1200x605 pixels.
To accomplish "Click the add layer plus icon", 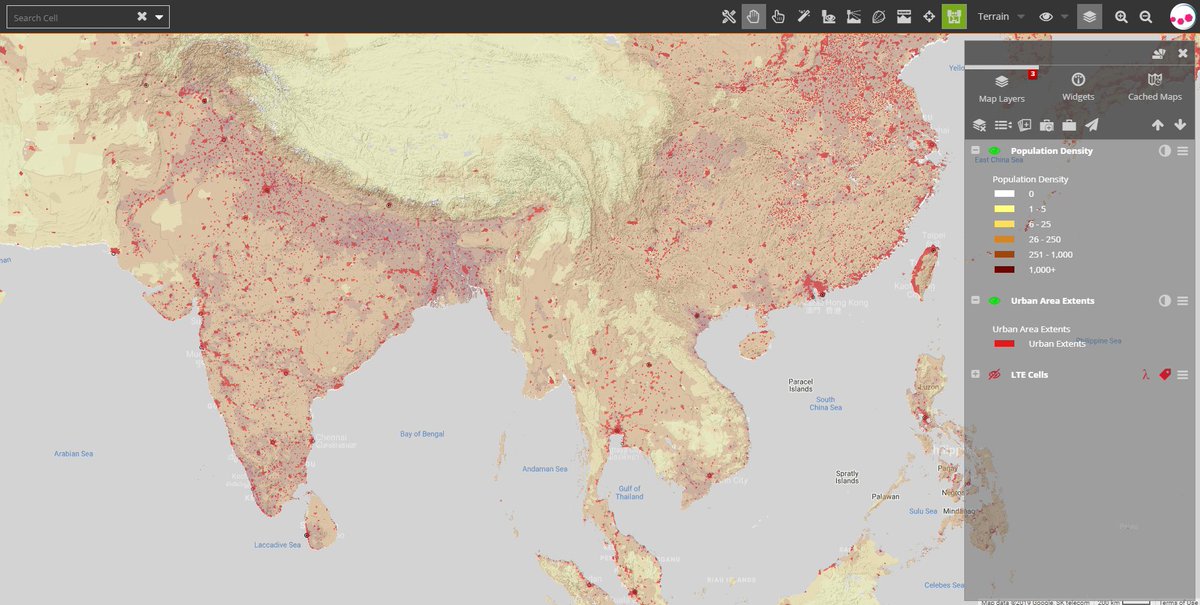I will 1025,125.
